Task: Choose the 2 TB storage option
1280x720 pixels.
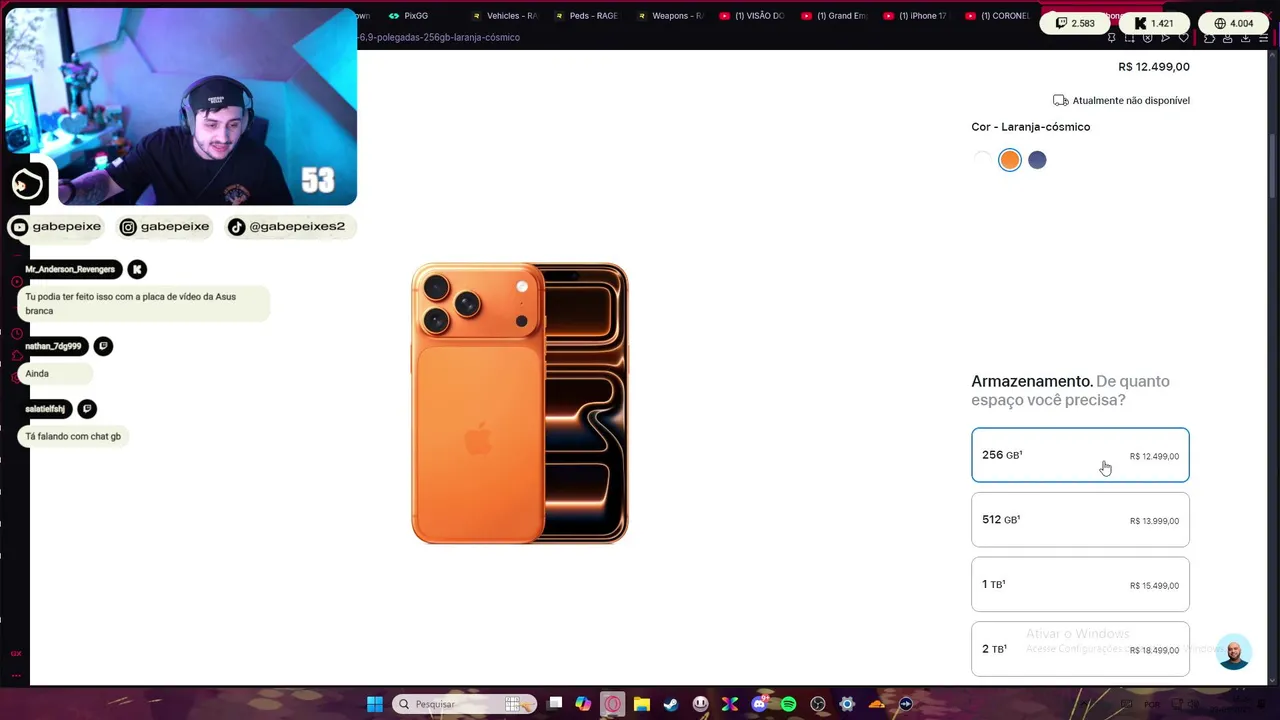Action: (x=1080, y=649)
